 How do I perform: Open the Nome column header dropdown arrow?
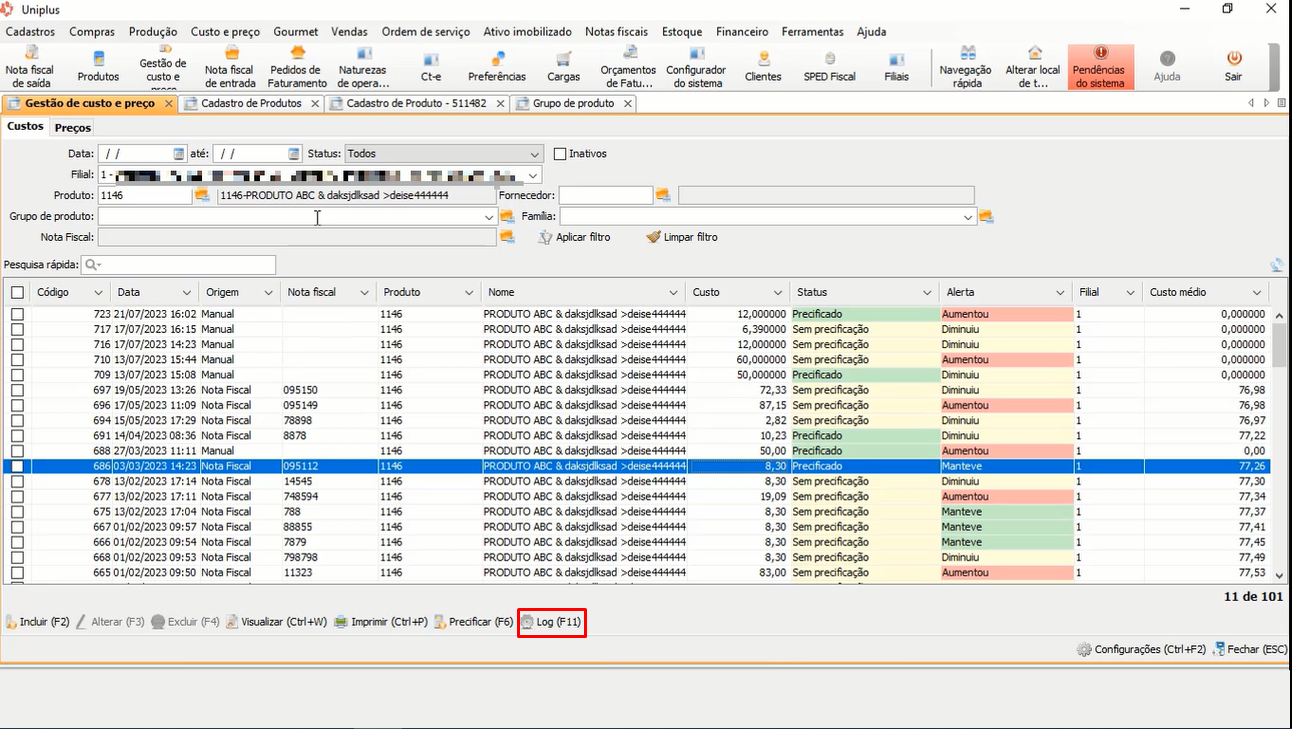click(x=672, y=292)
